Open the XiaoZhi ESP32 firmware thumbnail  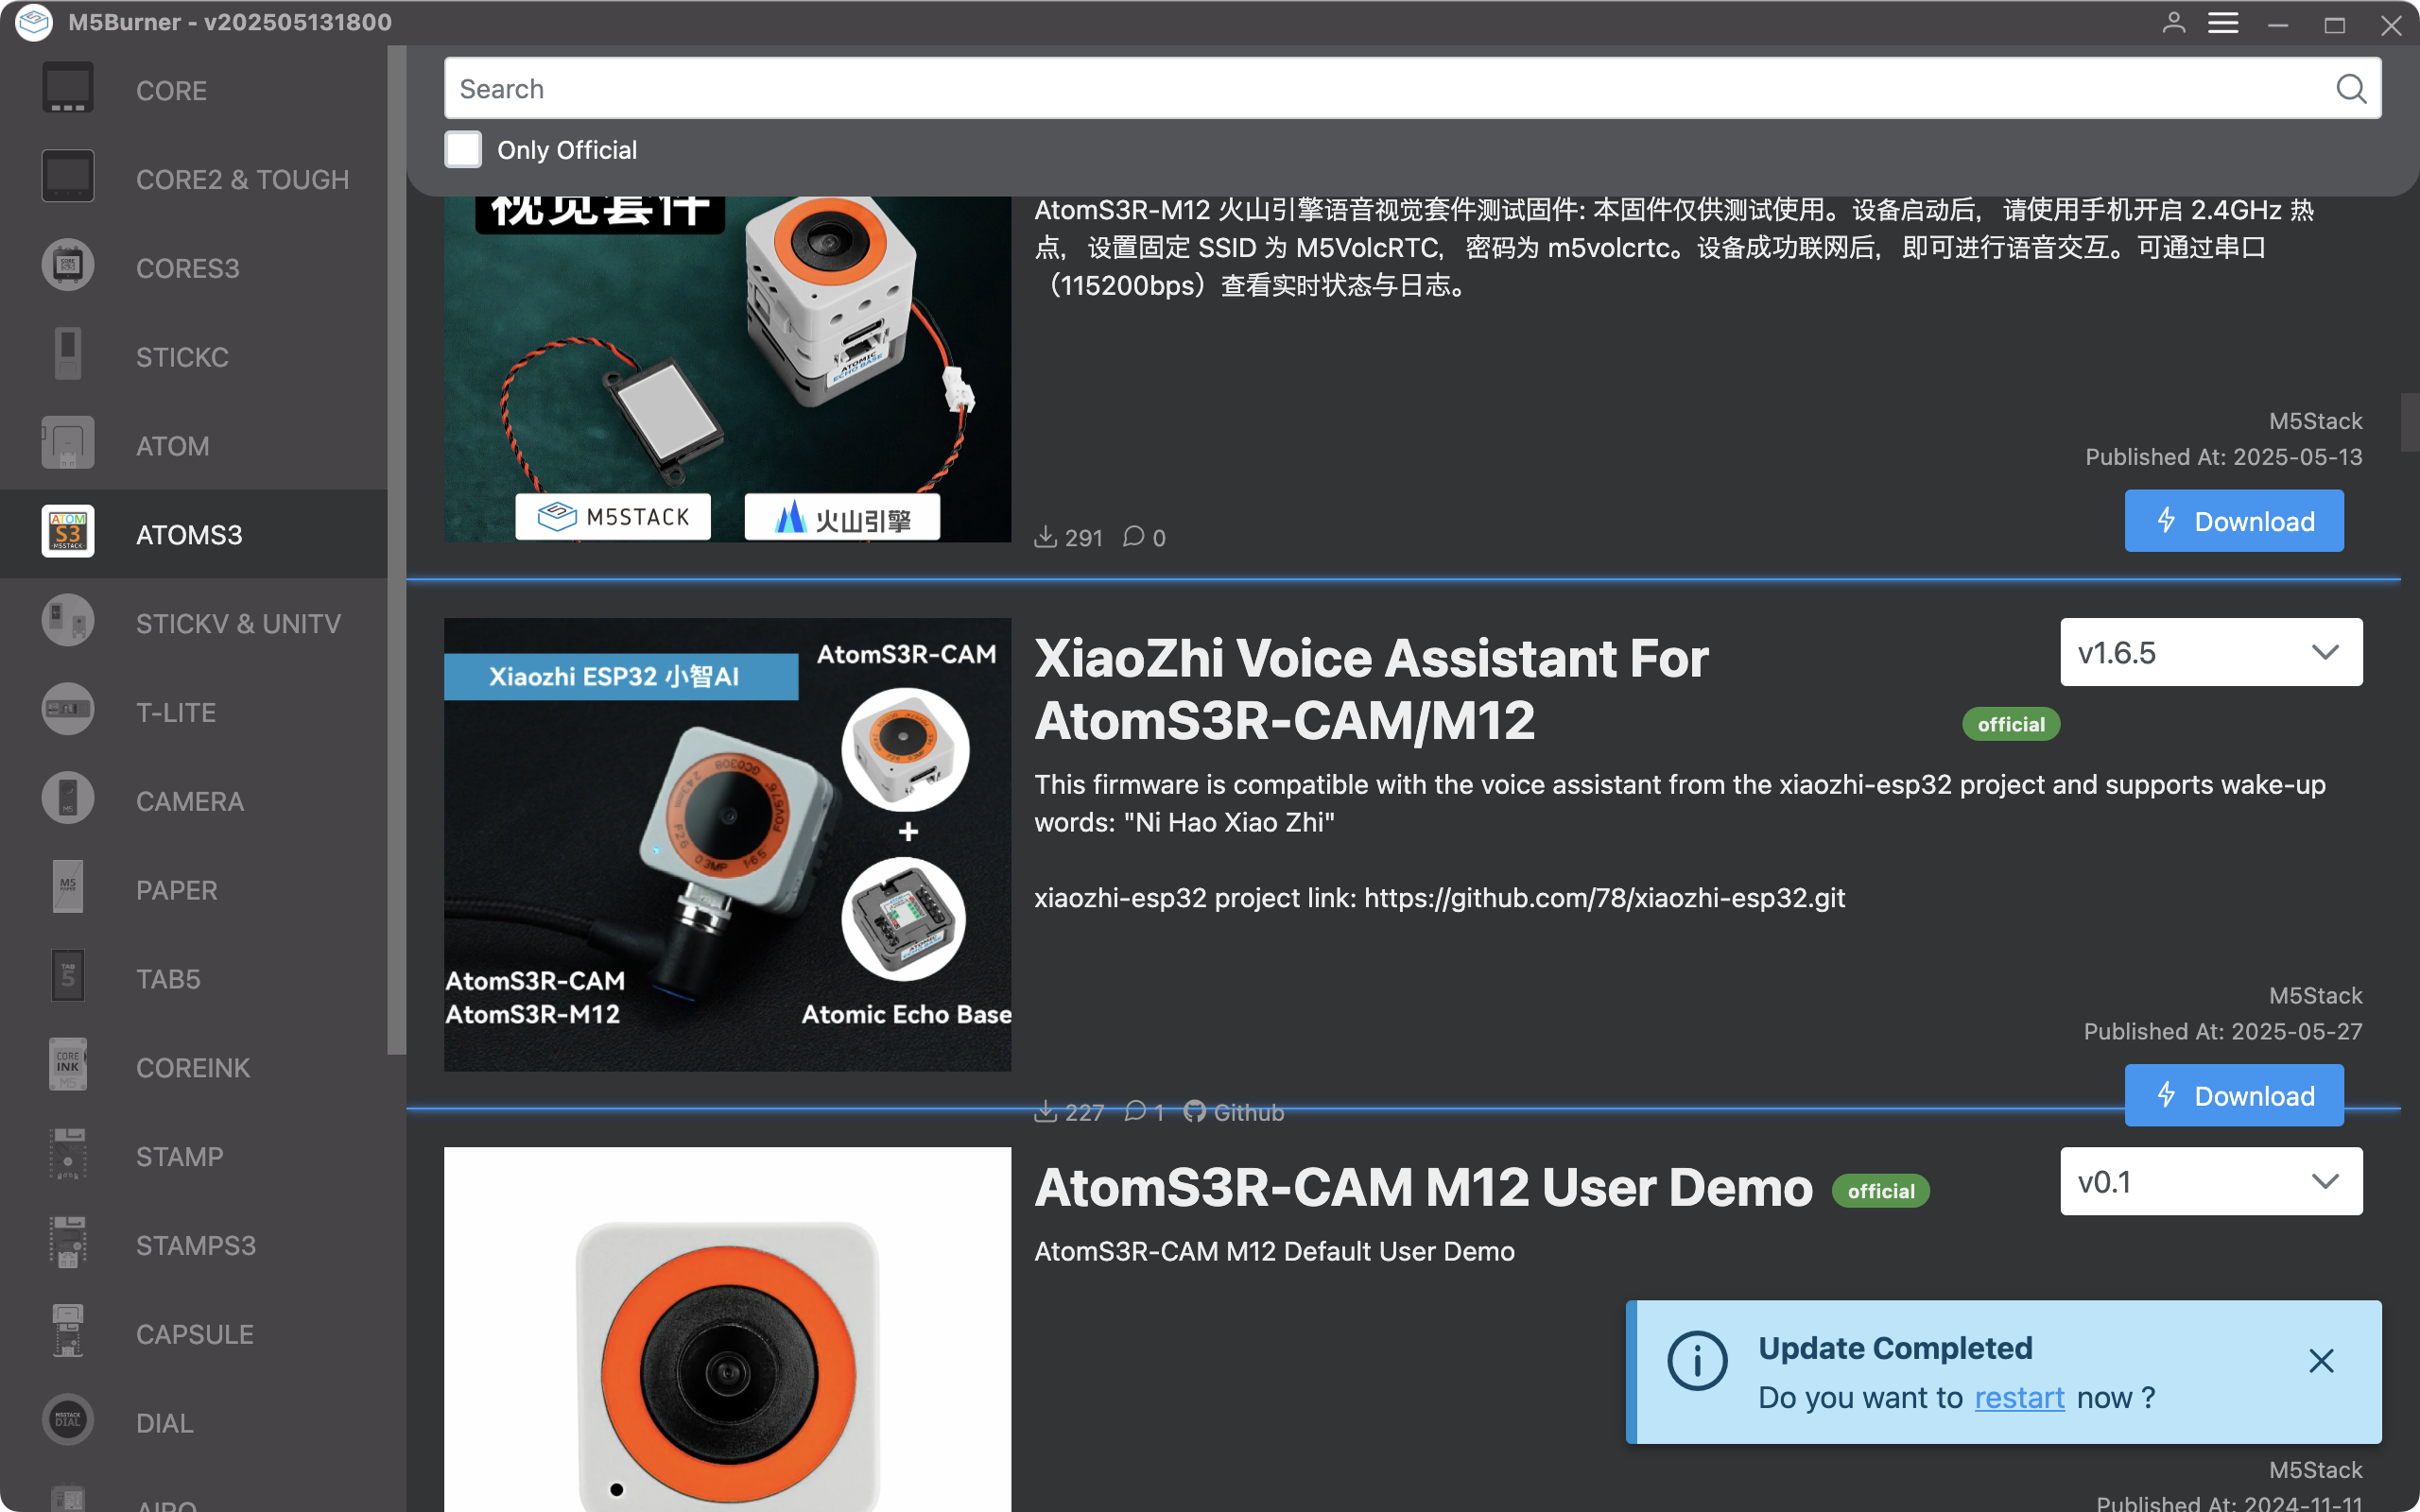[x=727, y=845]
